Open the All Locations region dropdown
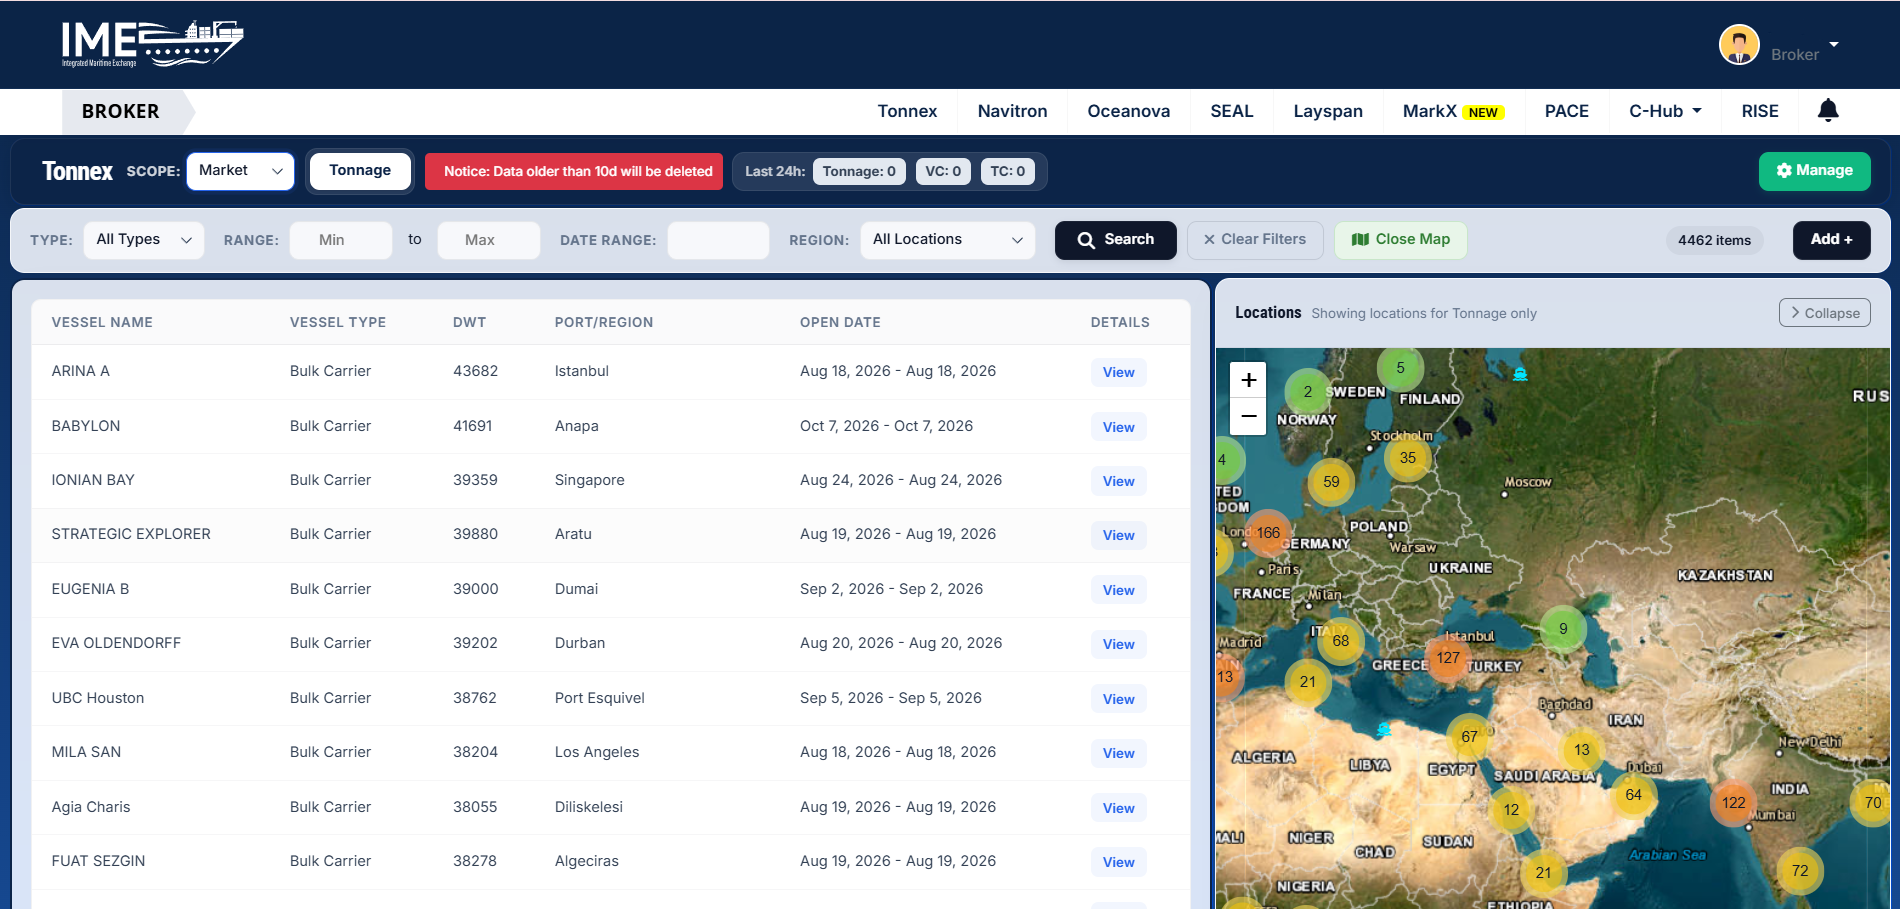This screenshot has height=909, width=1900. pos(948,240)
